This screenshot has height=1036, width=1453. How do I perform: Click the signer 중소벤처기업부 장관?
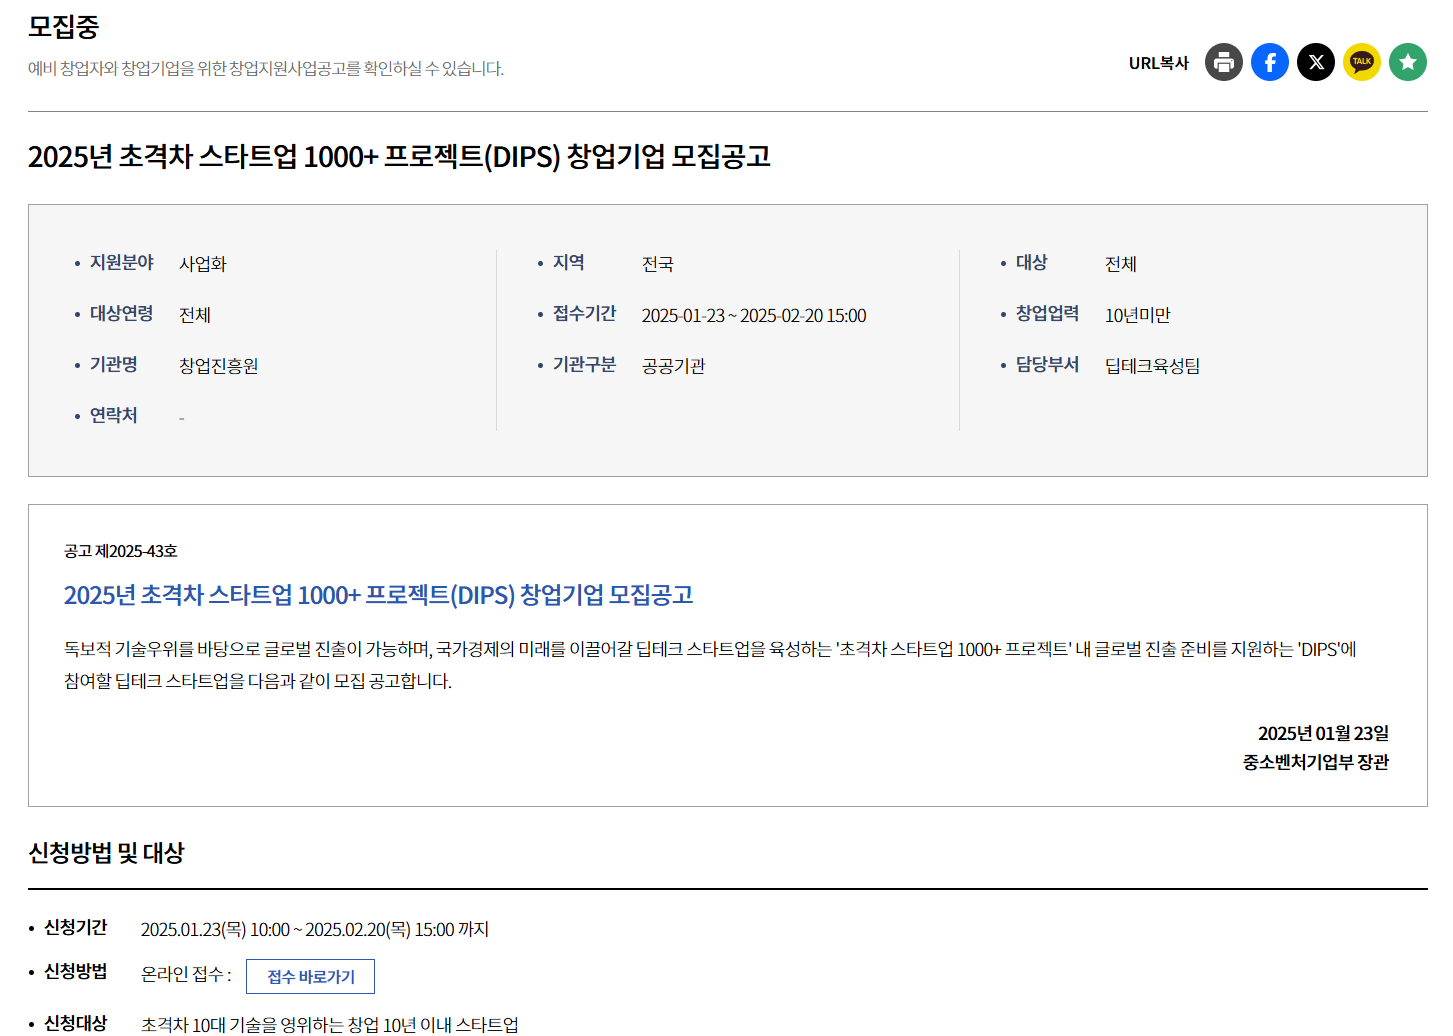pyautogui.click(x=1316, y=762)
